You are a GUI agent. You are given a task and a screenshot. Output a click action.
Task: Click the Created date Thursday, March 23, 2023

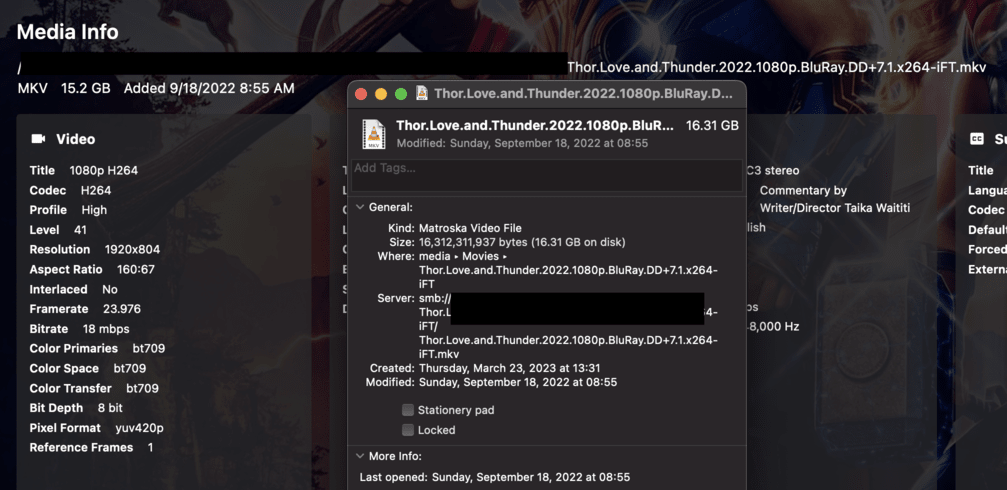pos(512,369)
